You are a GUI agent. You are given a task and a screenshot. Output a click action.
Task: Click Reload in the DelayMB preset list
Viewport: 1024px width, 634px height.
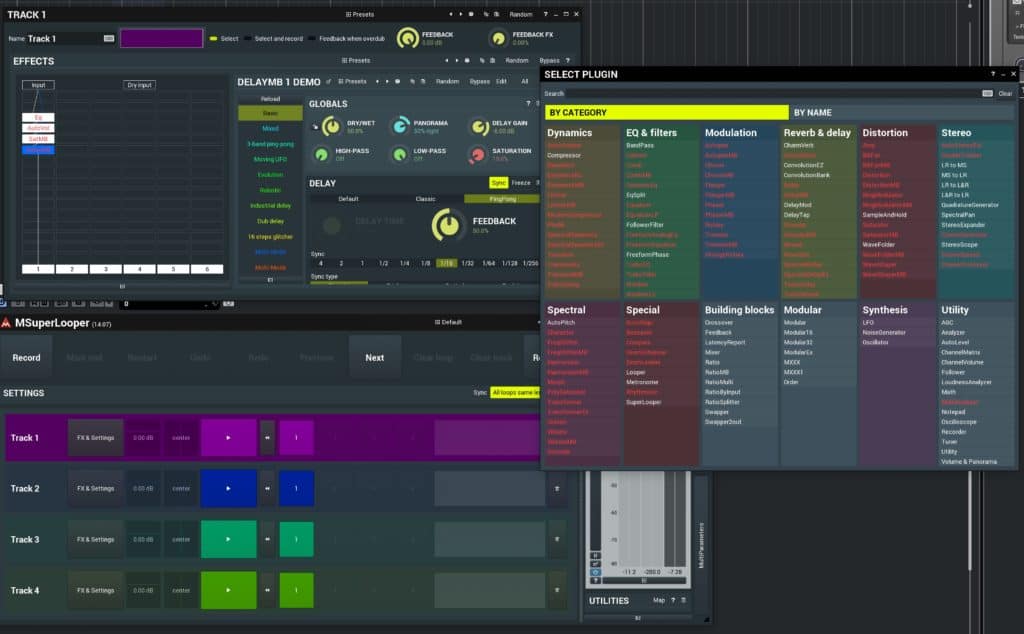(x=270, y=99)
